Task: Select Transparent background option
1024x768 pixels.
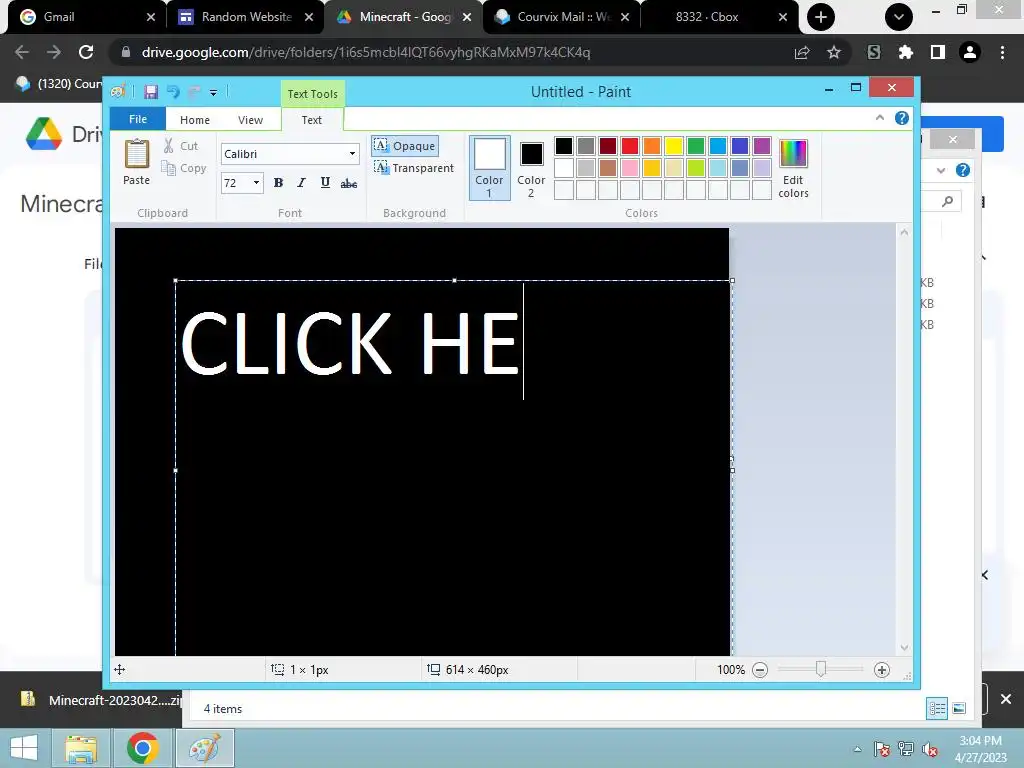Action: (413, 168)
